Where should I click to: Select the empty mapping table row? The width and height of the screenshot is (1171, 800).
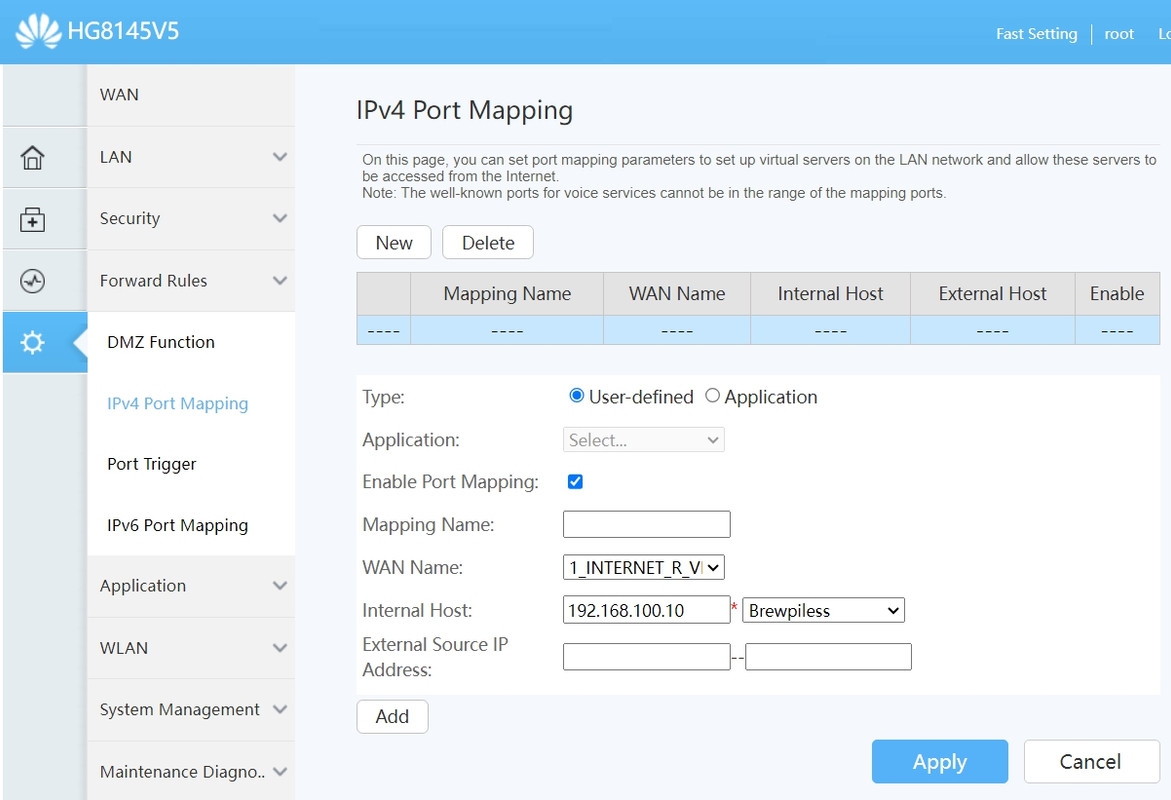(758, 330)
